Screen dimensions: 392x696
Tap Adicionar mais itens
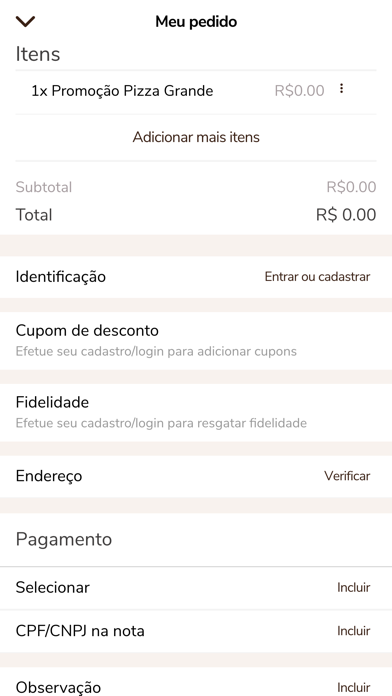[x=196, y=137]
